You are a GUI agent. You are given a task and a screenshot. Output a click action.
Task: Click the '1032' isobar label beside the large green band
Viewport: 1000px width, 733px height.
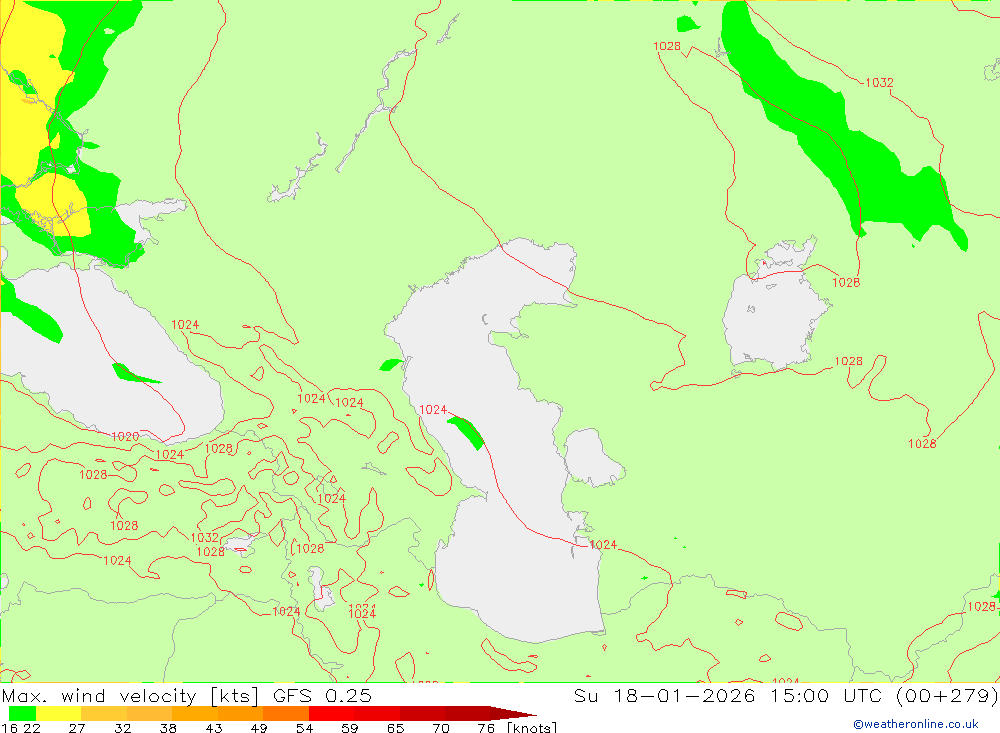pos(879,82)
